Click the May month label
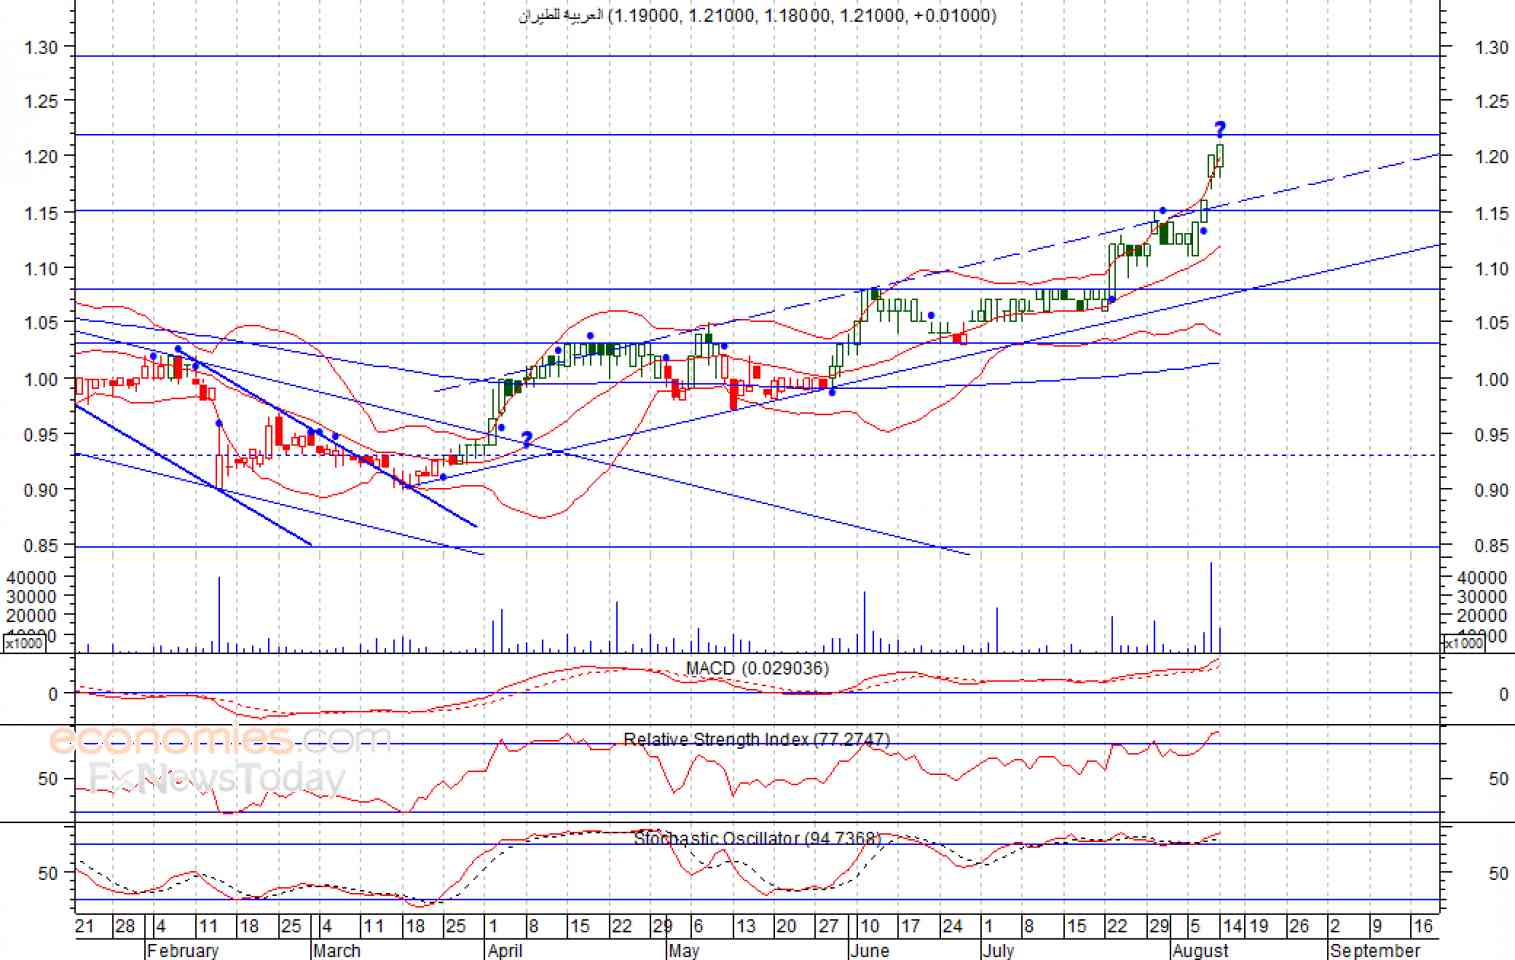The image size is (1515, 960). (684, 950)
